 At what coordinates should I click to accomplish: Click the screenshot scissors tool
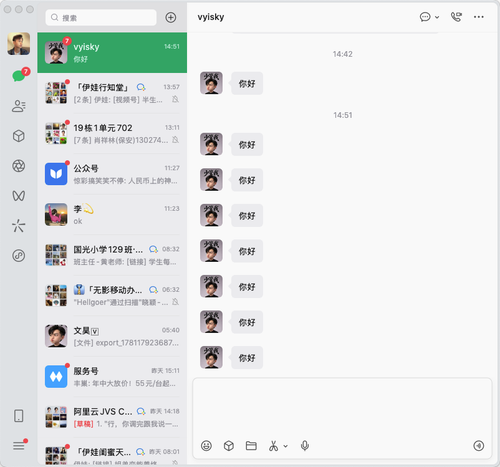(273, 446)
